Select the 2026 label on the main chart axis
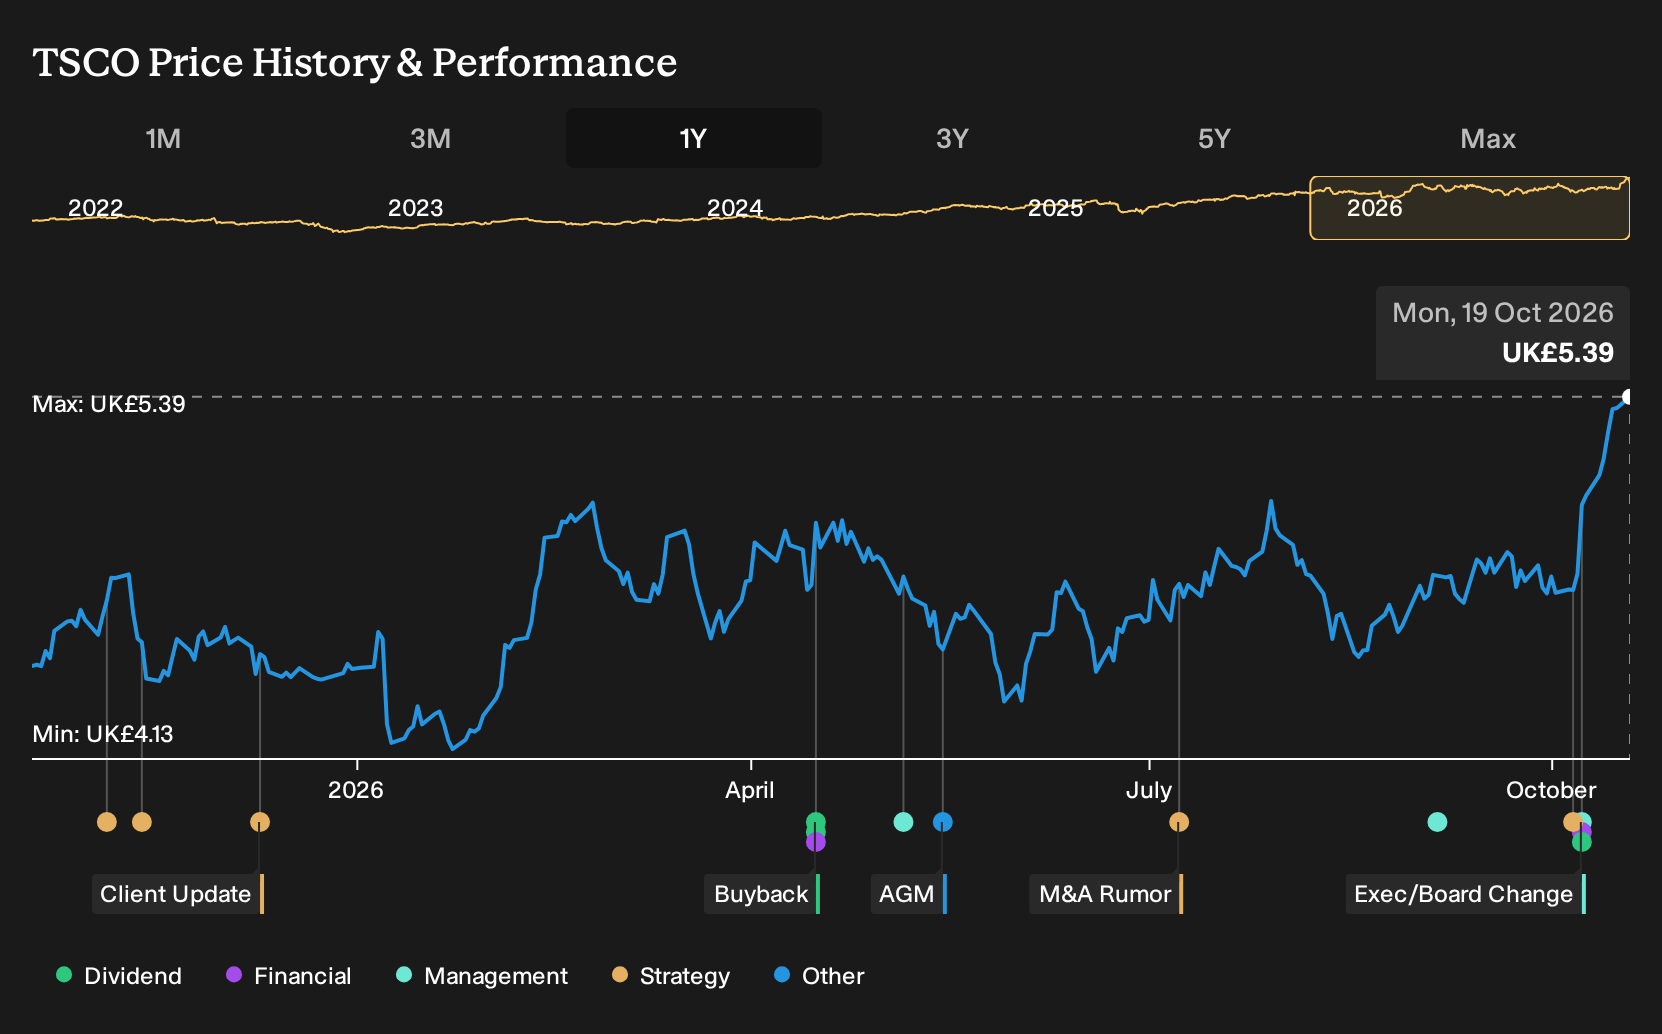 pyautogui.click(x=356, y=790)
